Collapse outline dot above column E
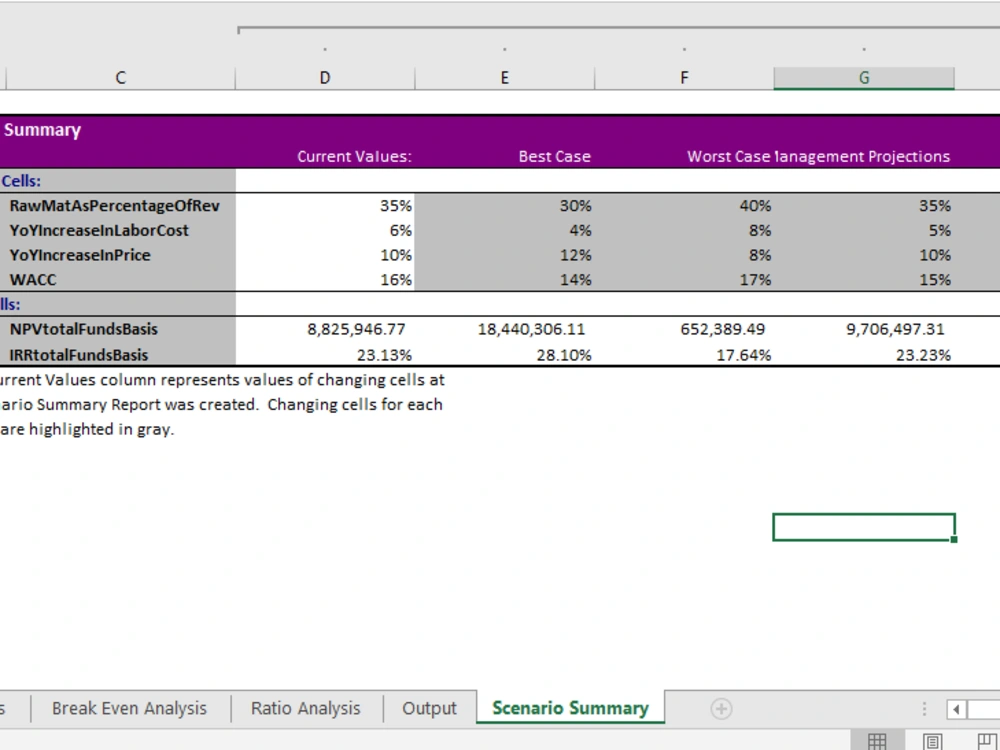The width and height of the screenshot is (1000, 750). coord(504,49)
